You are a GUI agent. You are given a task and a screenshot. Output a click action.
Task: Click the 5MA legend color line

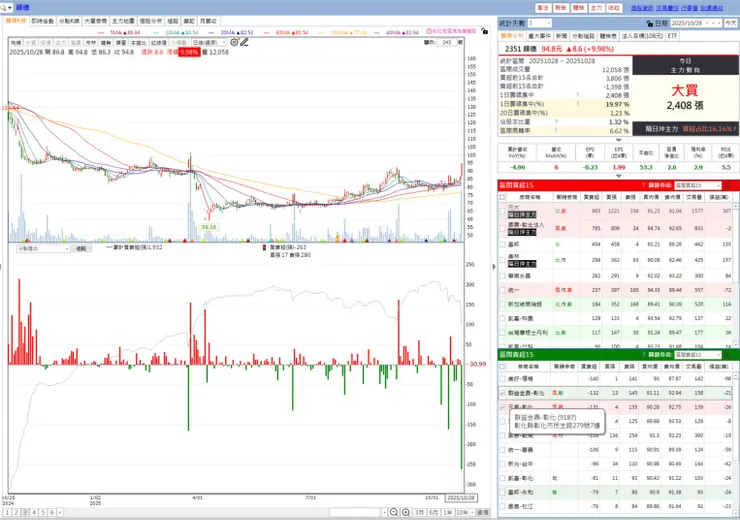pos(103,33)
